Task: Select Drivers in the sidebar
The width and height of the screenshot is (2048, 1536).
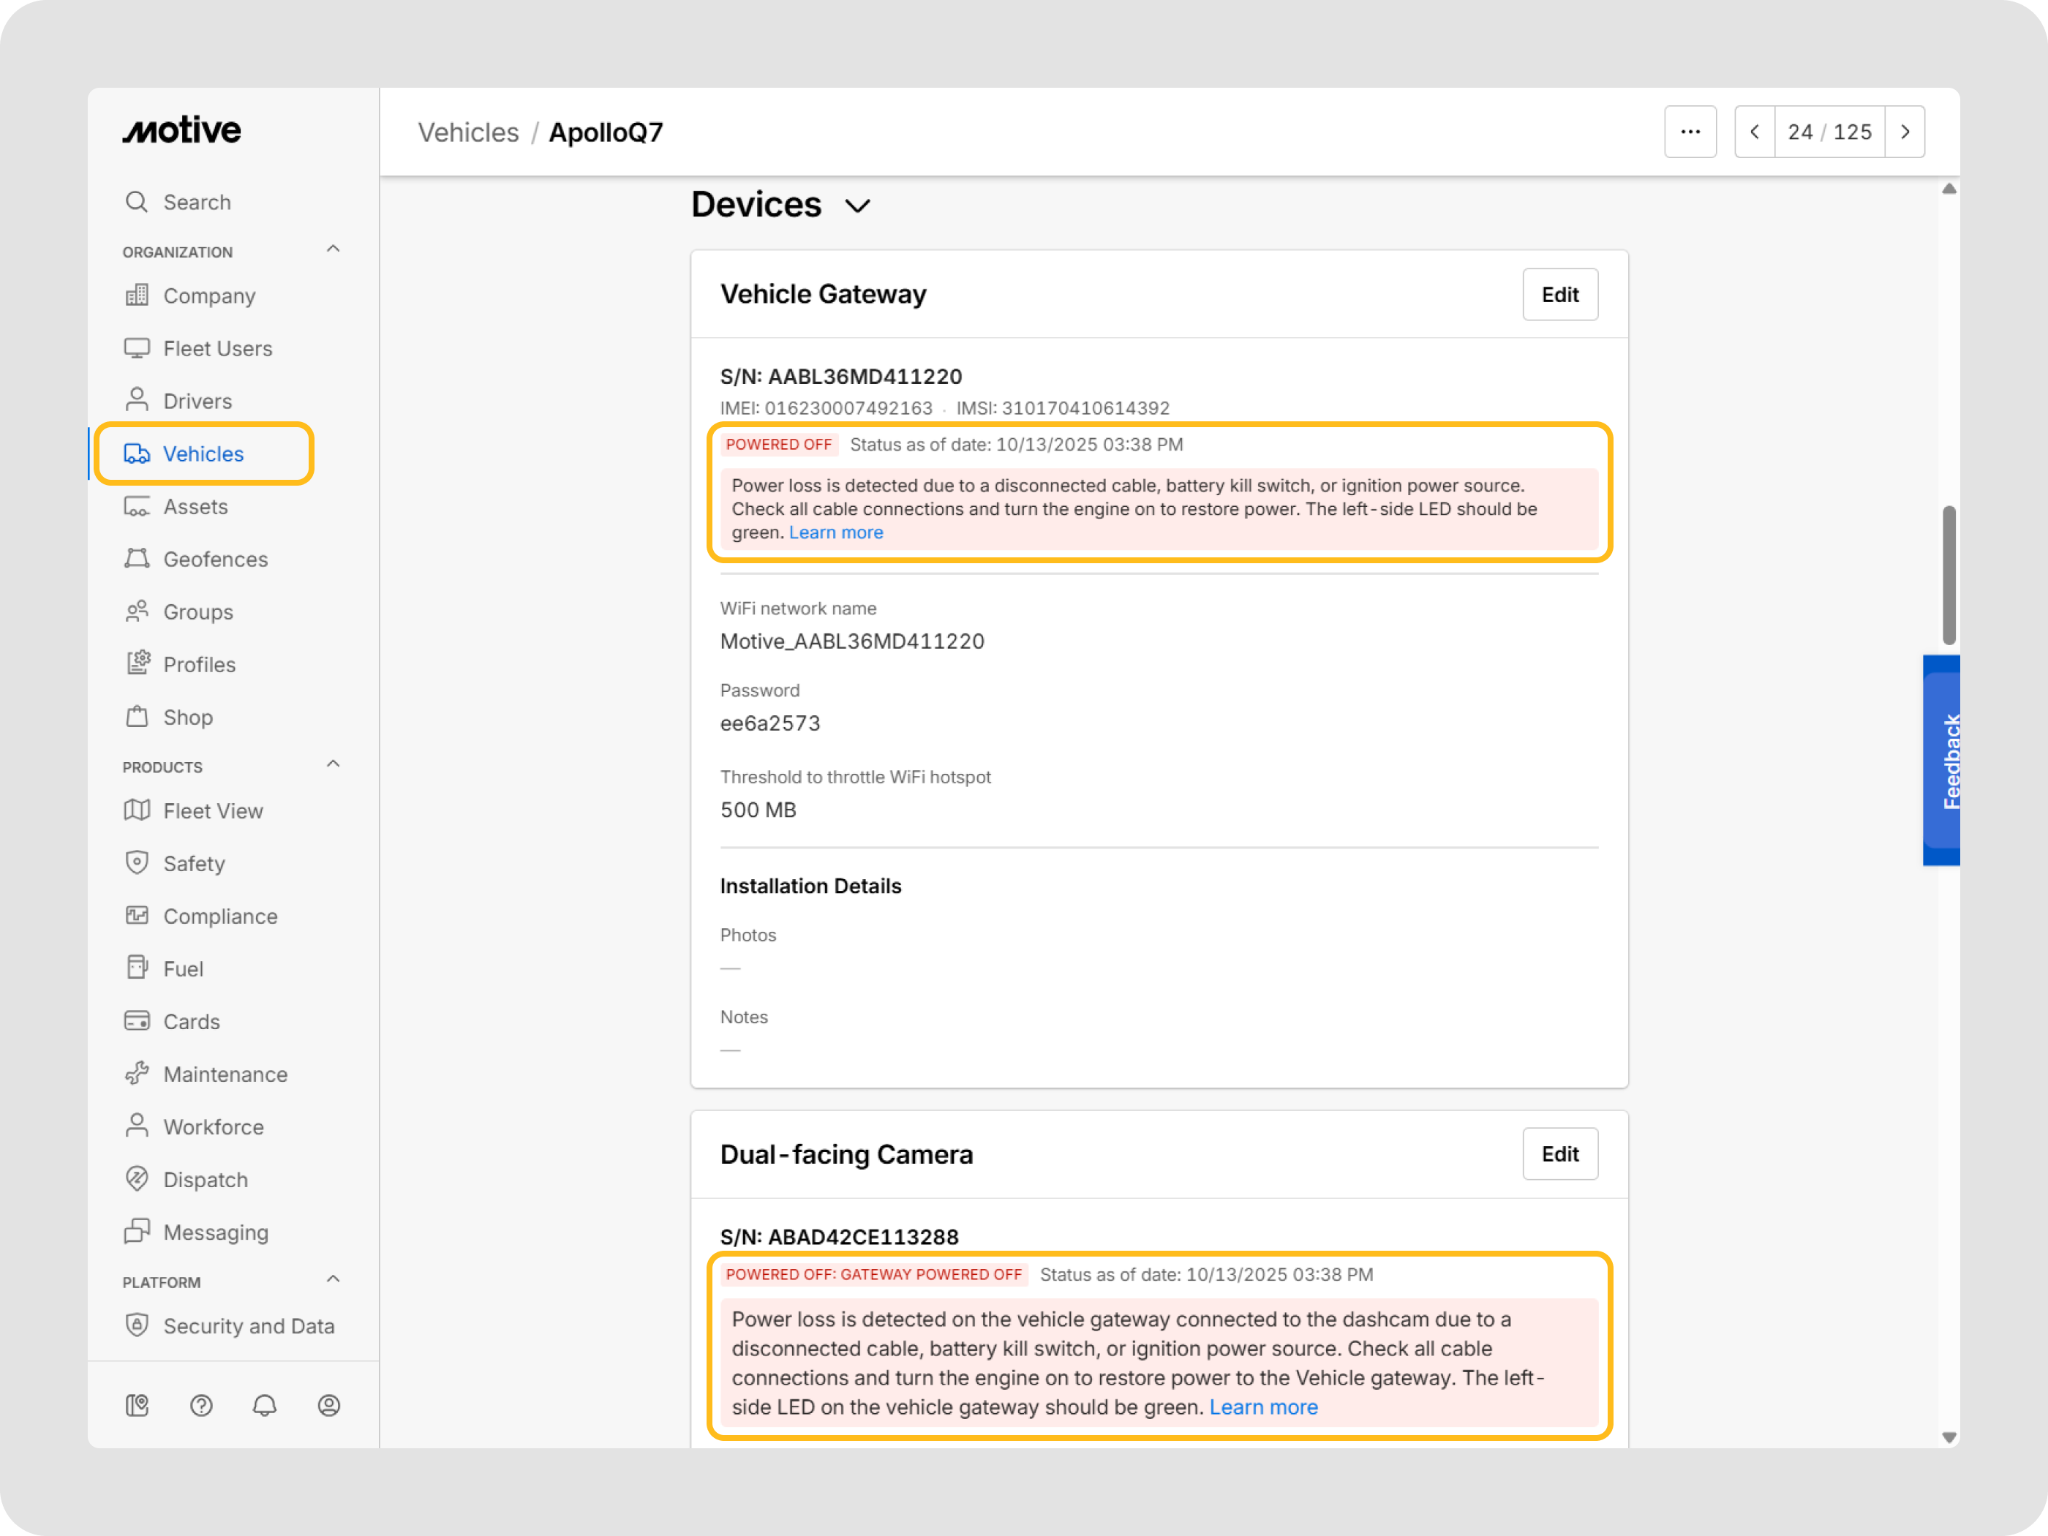Action: pos(197,401)
